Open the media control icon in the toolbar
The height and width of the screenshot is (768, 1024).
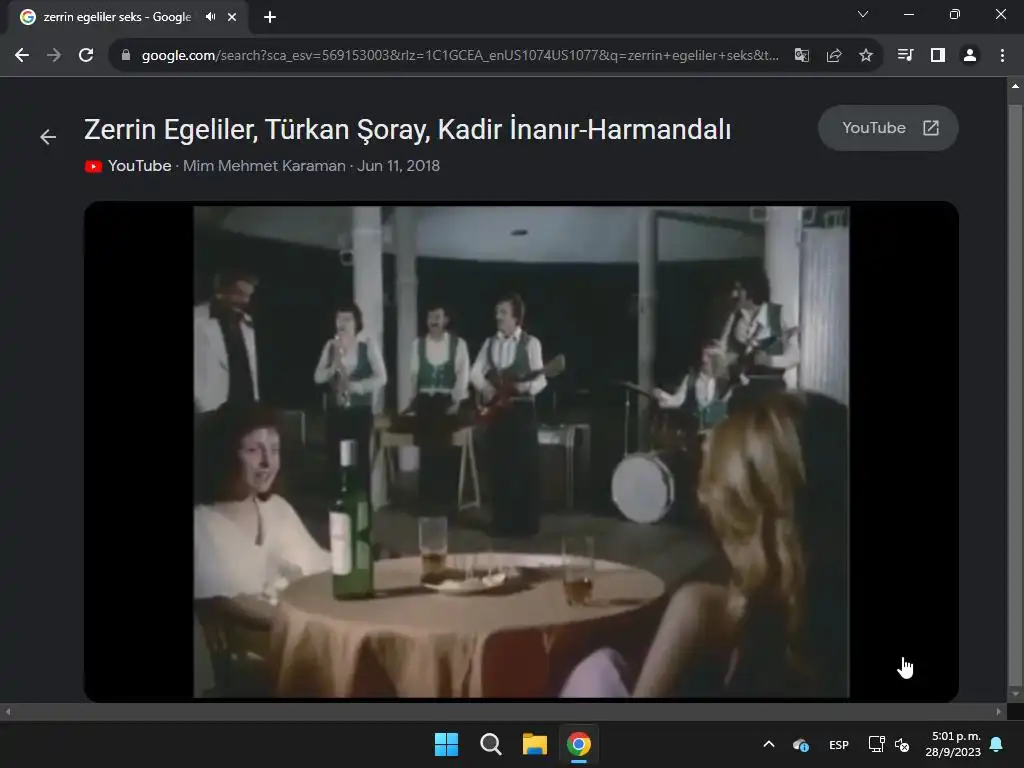[x=905, y=56]
